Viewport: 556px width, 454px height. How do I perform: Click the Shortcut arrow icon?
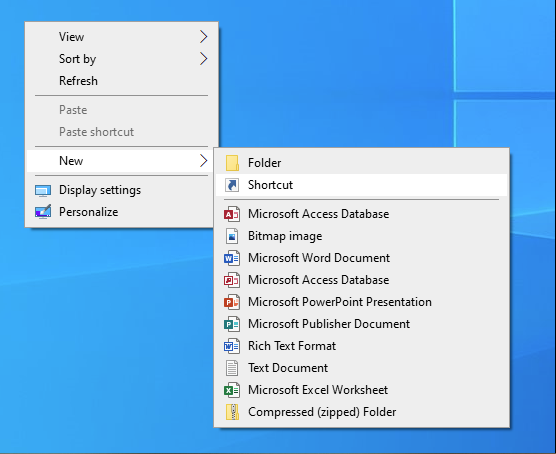232,185
